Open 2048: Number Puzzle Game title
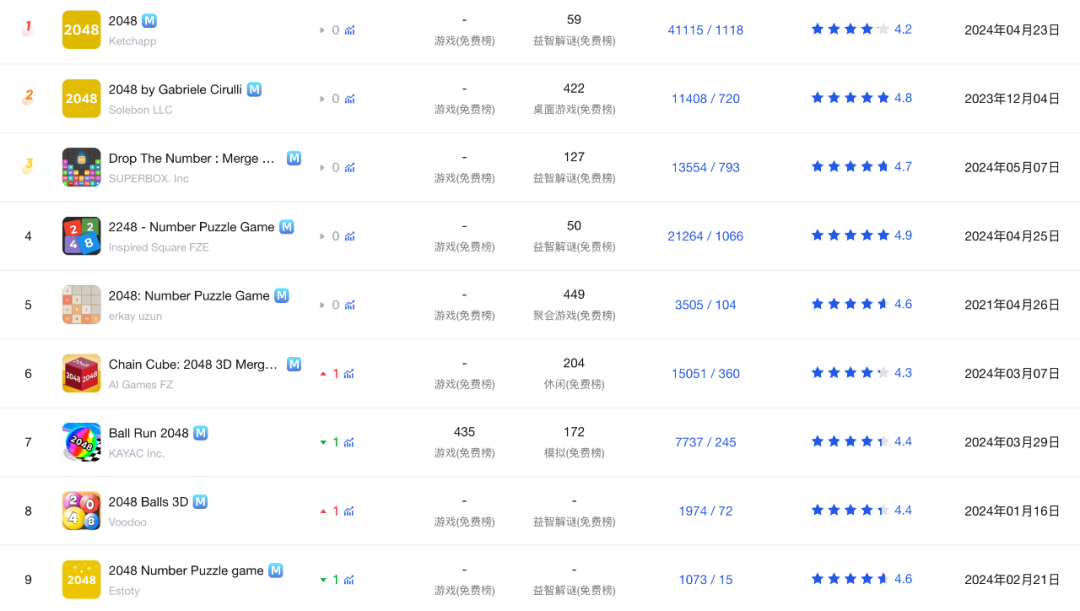The width and height of the screenshot is (1080, 611). pos(189,296)
